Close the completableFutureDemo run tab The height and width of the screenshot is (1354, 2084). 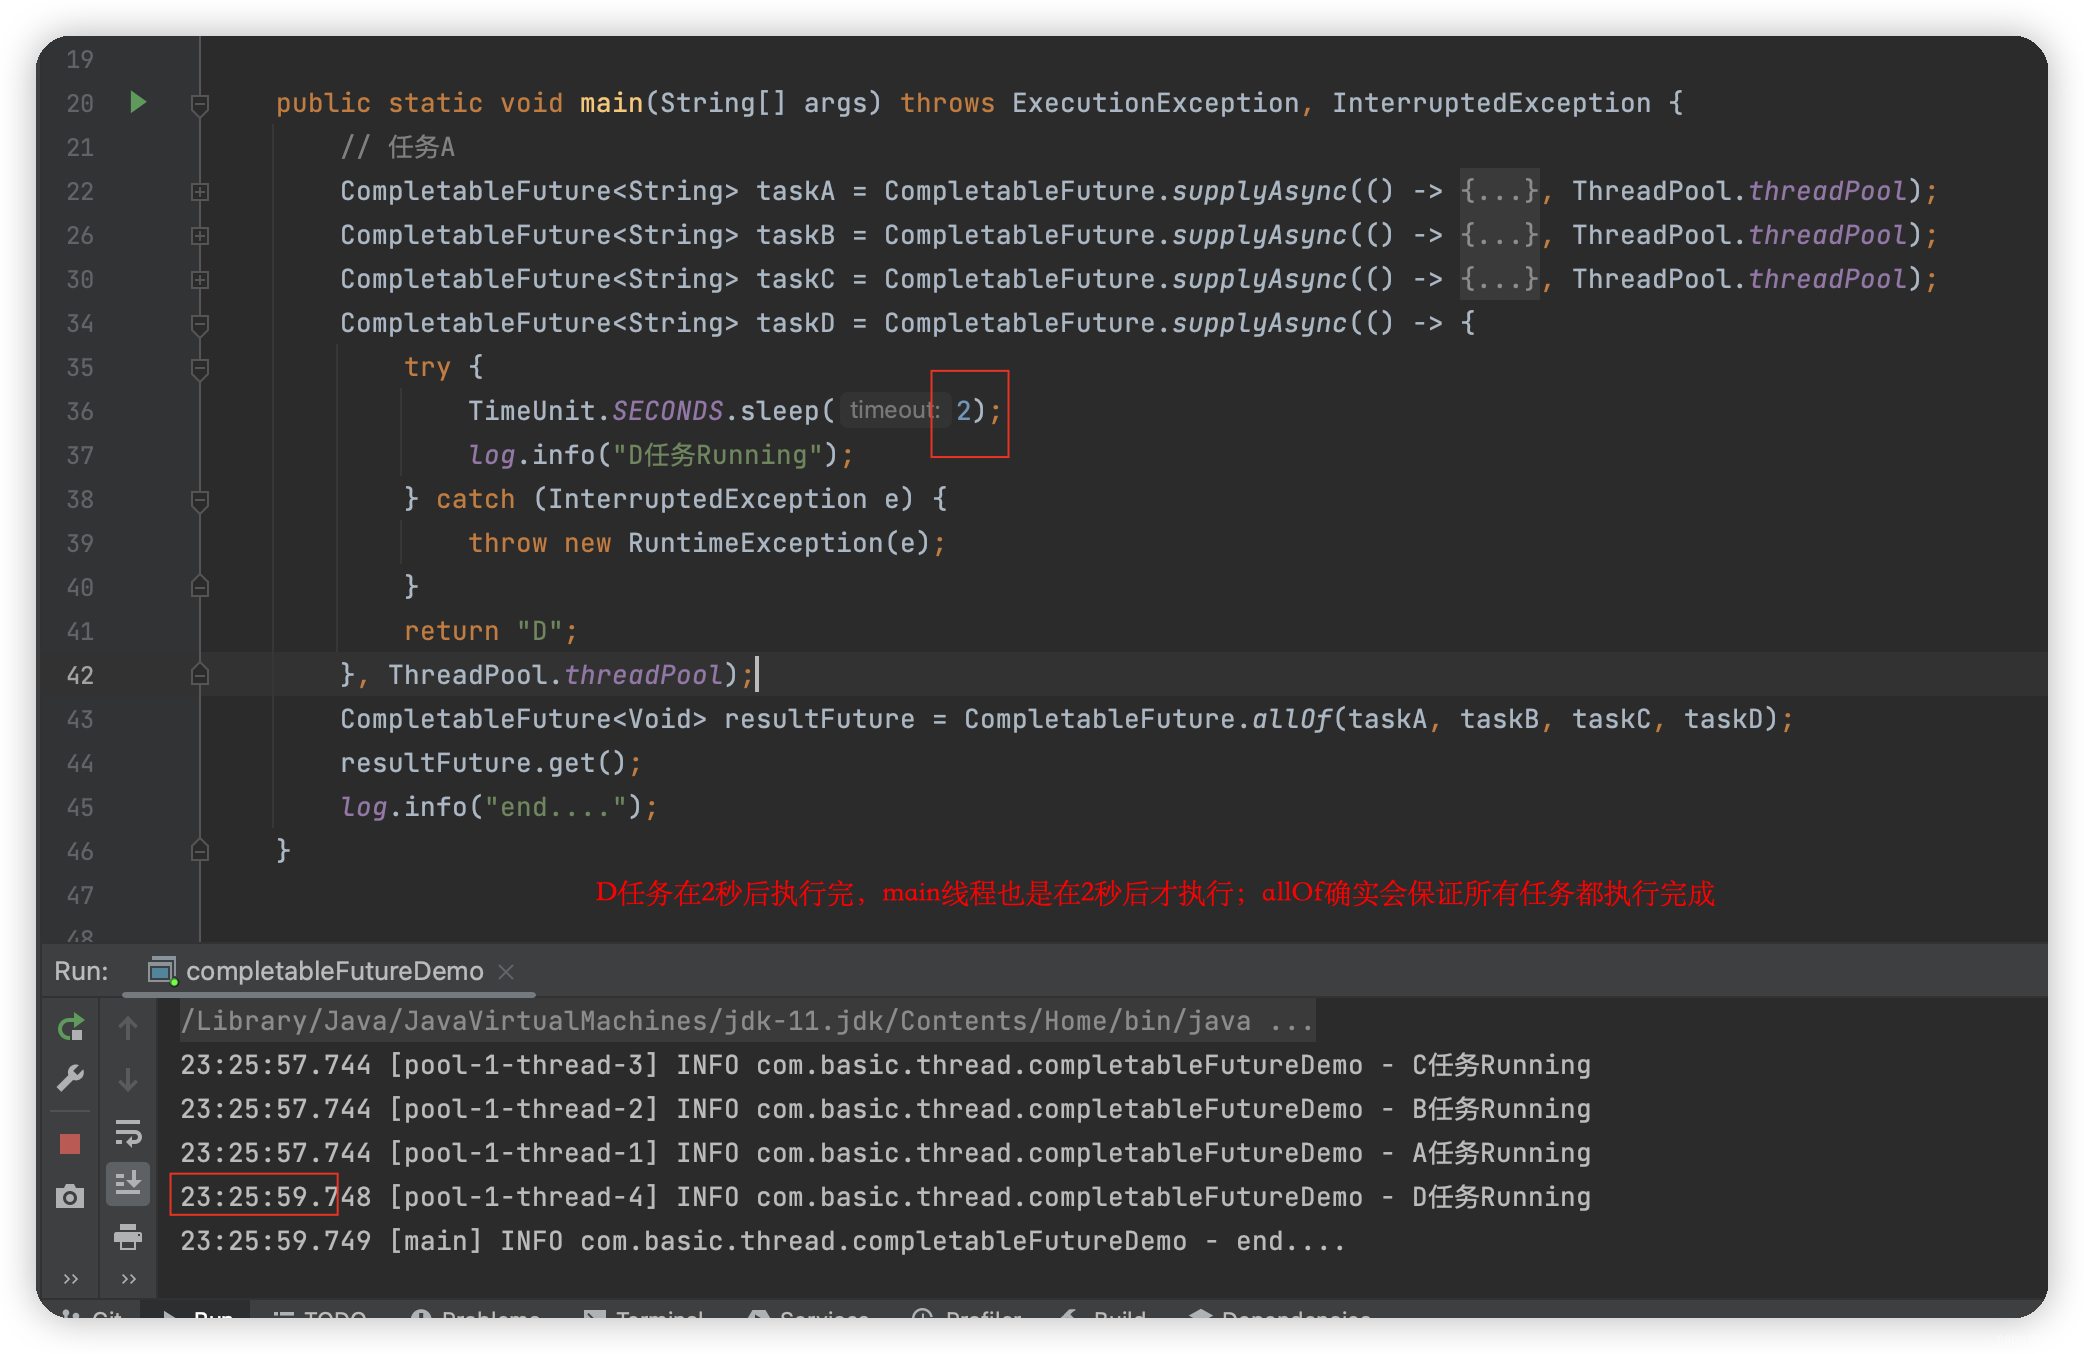tap(506, 971)
